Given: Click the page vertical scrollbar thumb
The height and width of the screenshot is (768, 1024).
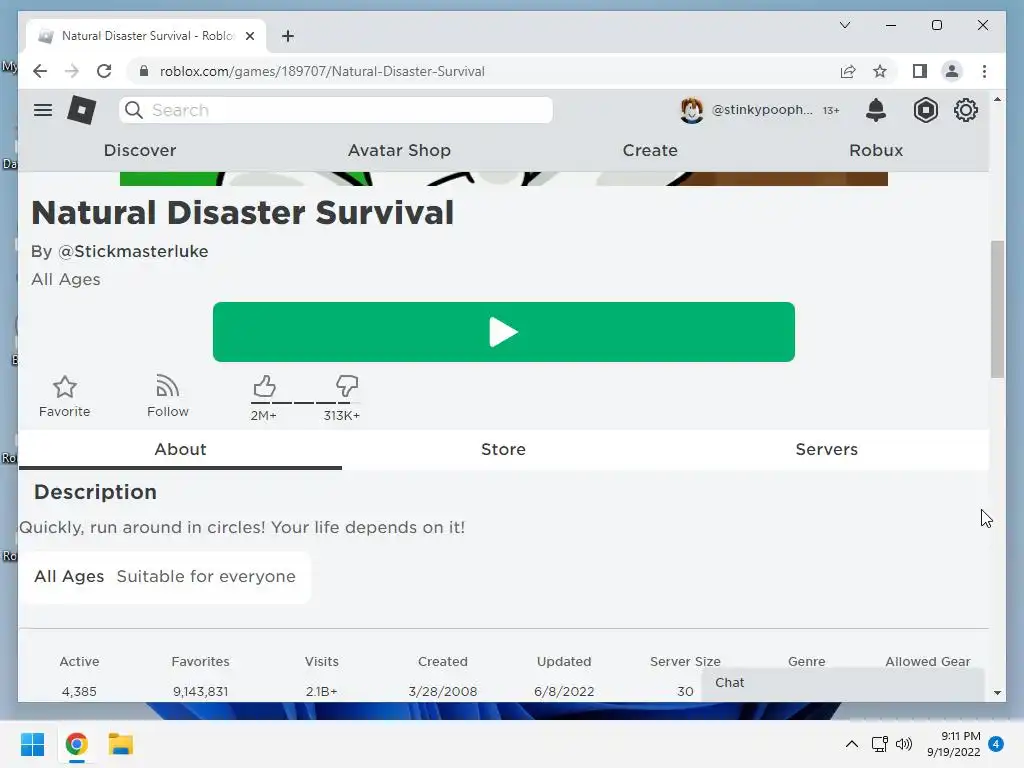Looking at the screenshot, I should (x=997, y=309).
